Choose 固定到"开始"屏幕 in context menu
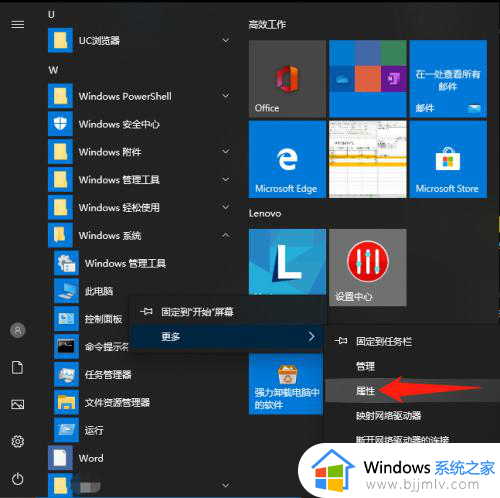Viewport: 500px width, 498px height. click(x=227, y=312)
